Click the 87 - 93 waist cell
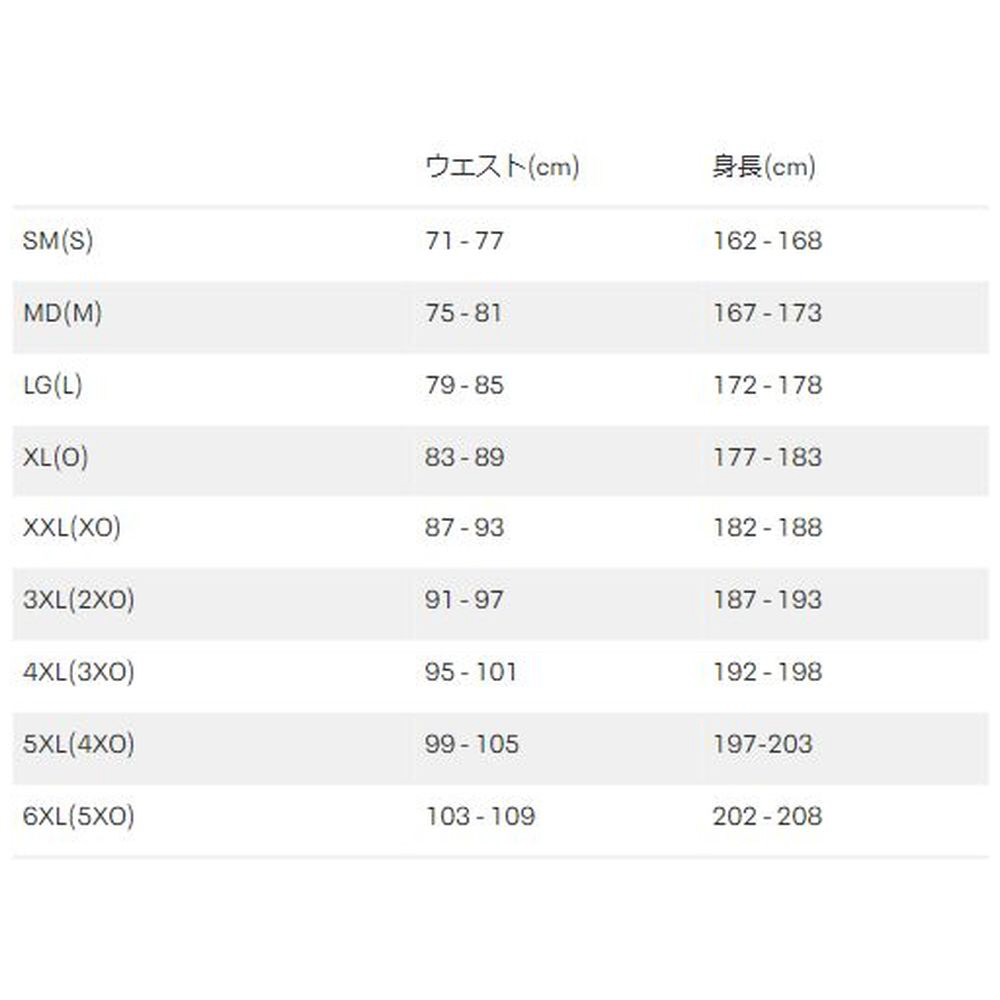 pos(465,528)
